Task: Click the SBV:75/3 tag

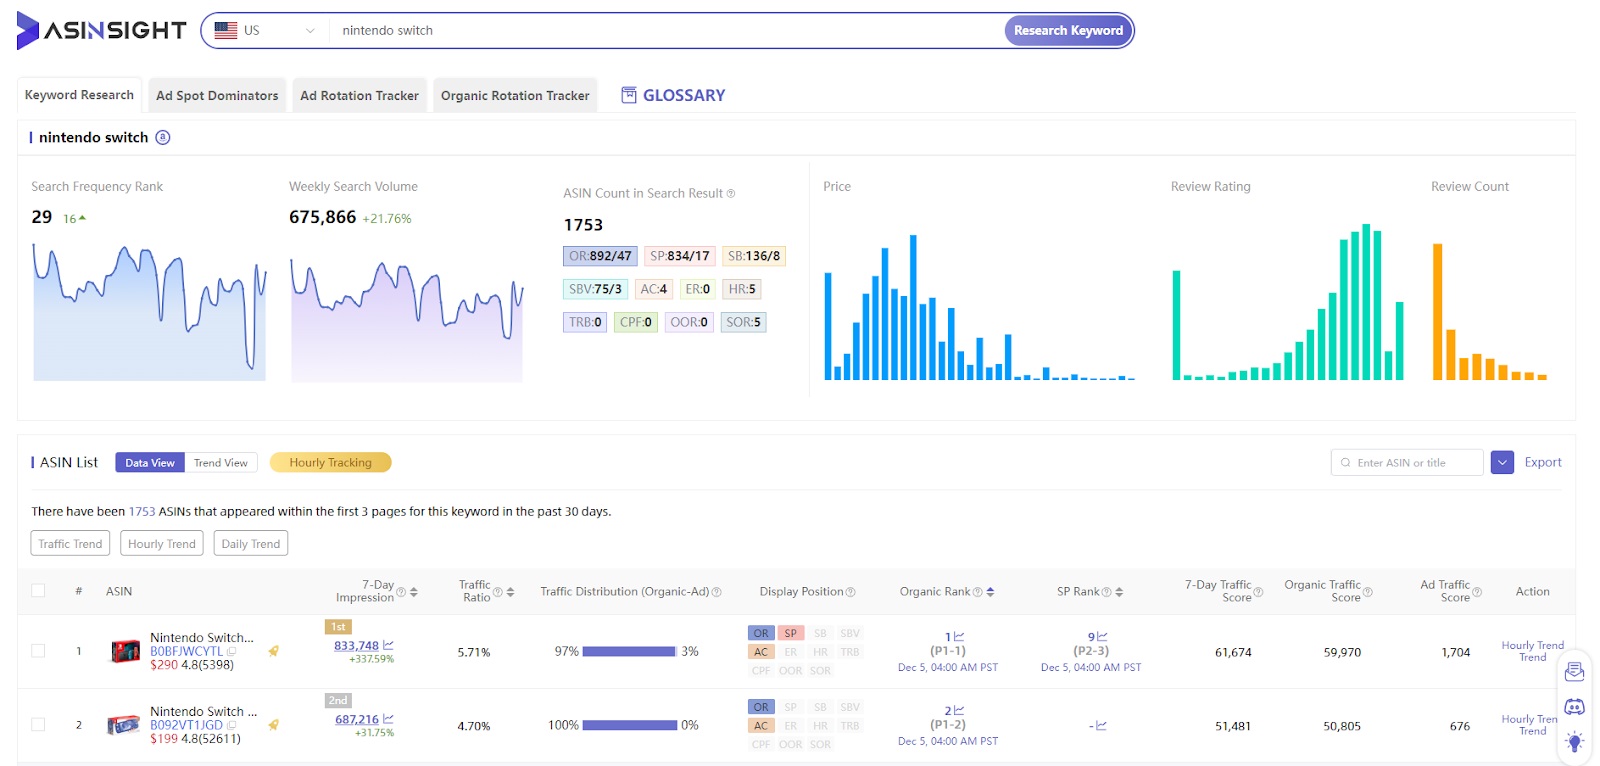Action: click(595, 289)
